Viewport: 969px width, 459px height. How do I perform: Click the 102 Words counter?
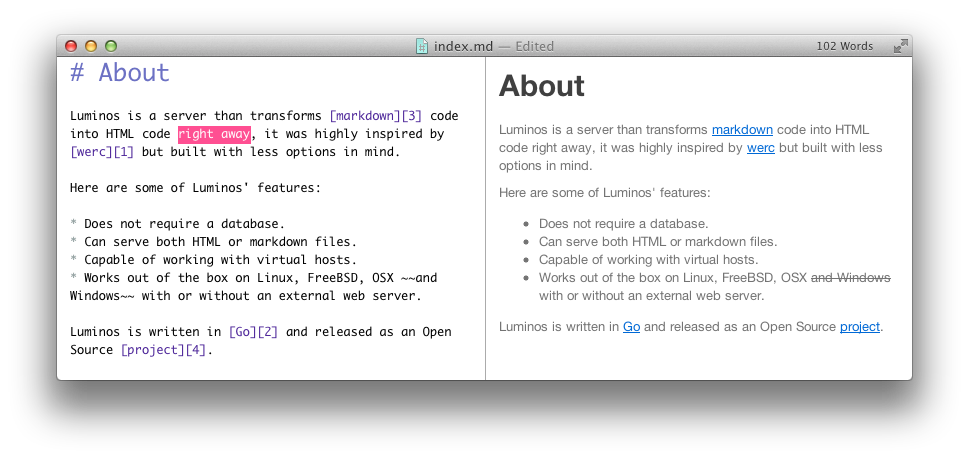[845, 46]
